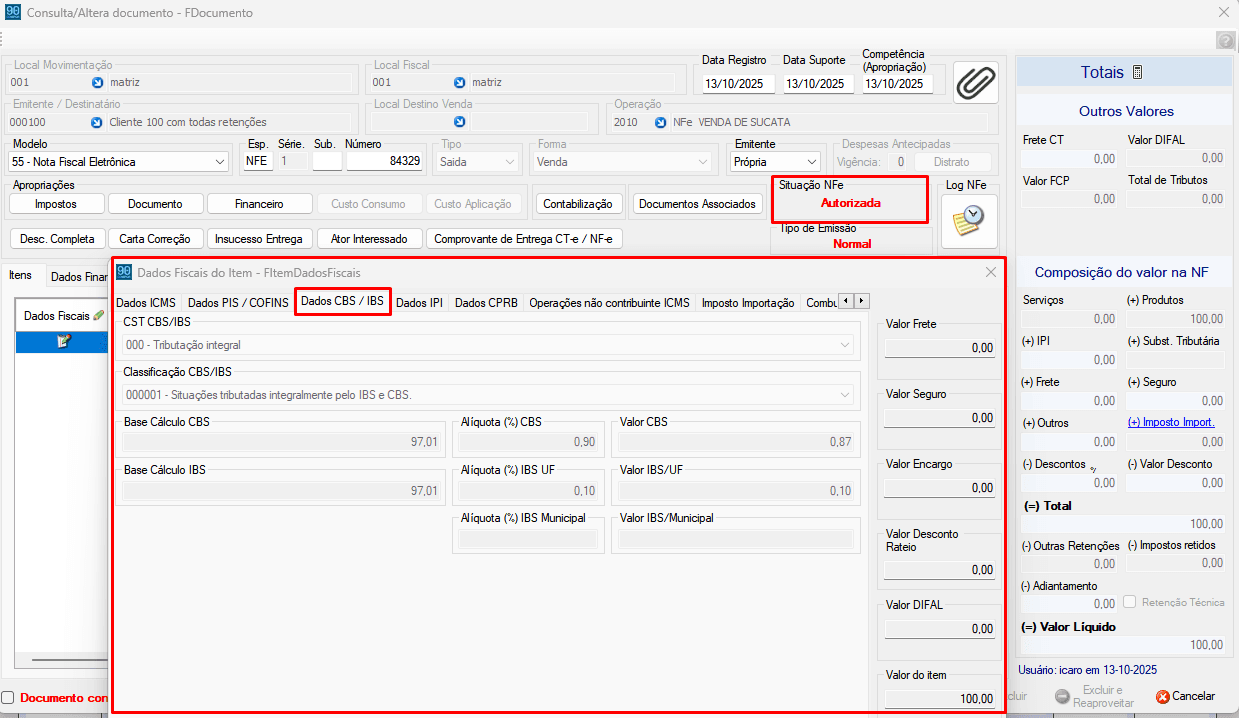The width and height of the screenshot is (1239, 718).
Task: Click the help question-mark icon
Action: tap(1225, 40)
